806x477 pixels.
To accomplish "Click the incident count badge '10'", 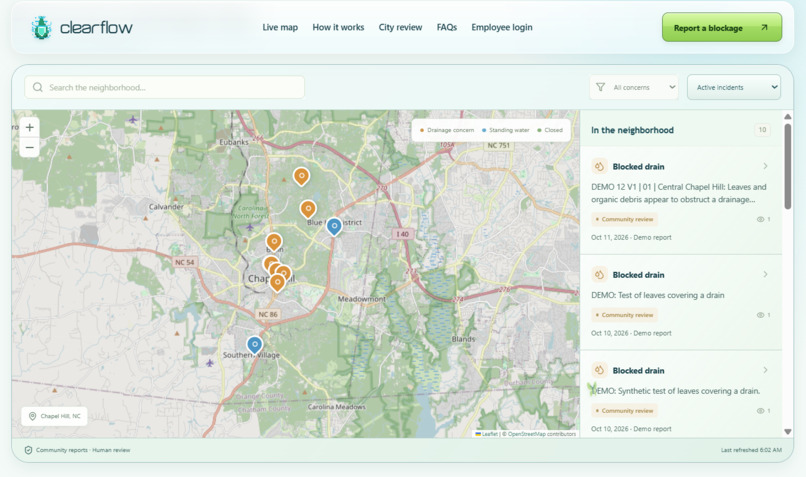I will pyautogui.click(x=762, y=130).
